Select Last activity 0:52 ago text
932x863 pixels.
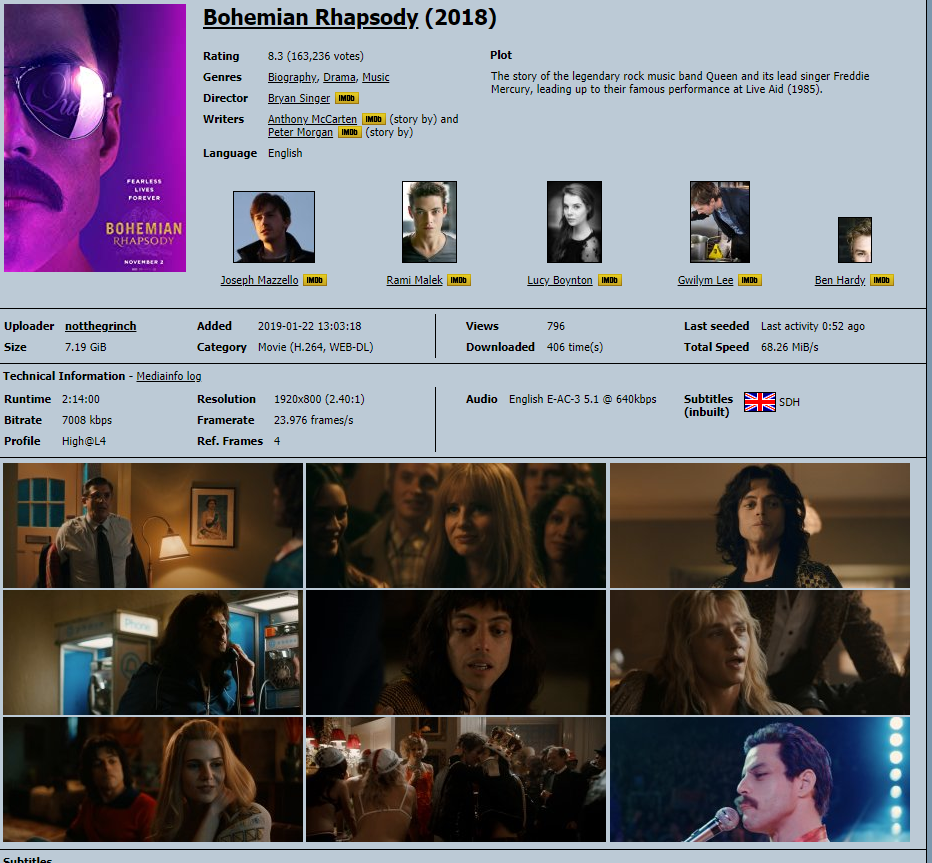pos(813,326)
